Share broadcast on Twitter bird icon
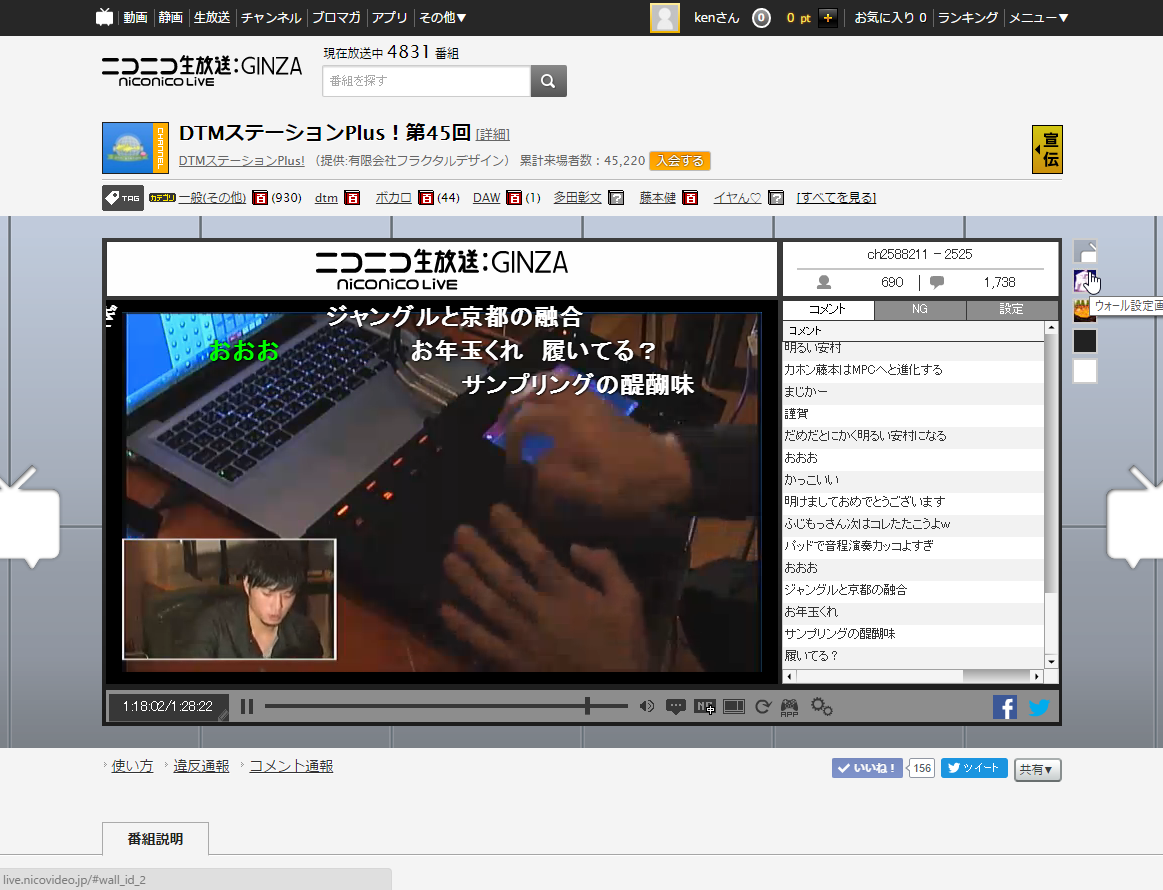The height and width of the screenshot is (890, 1163). [x=1039, y=707]
